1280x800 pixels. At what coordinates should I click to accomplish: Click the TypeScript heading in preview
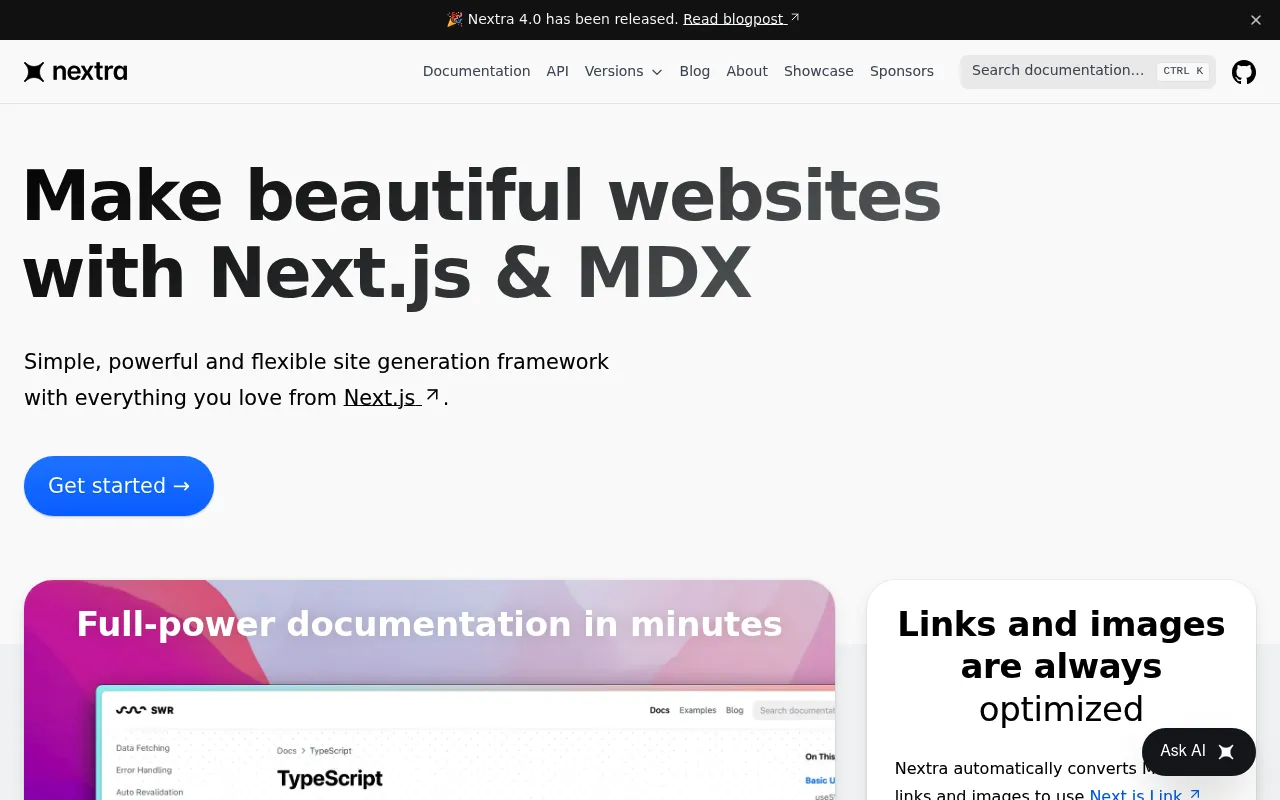click(x=330, y=778)
